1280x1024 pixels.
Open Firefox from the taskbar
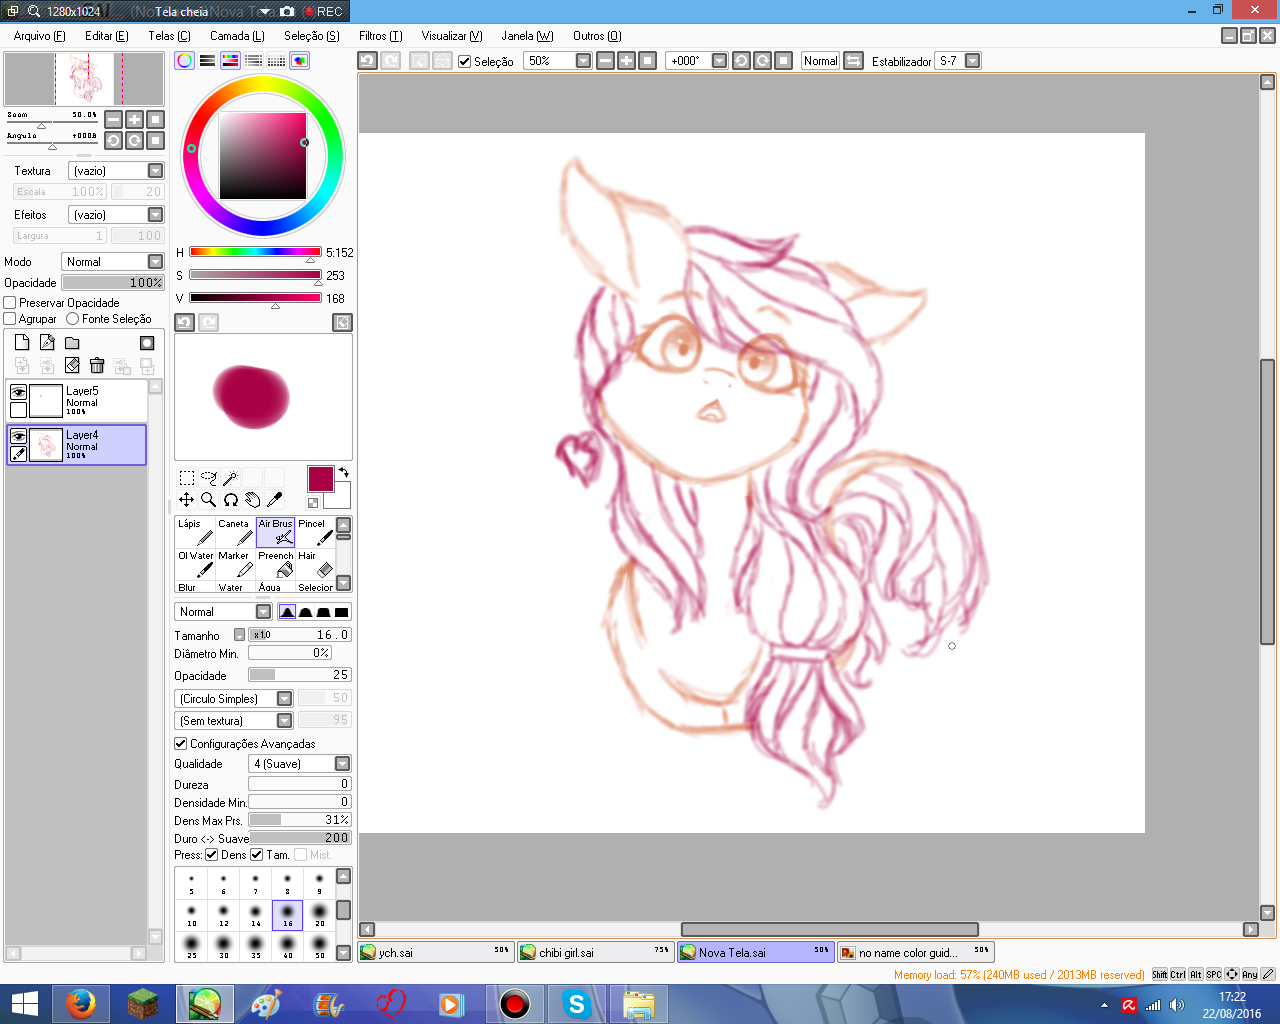pyautogui.click(x=81, y=1004)
